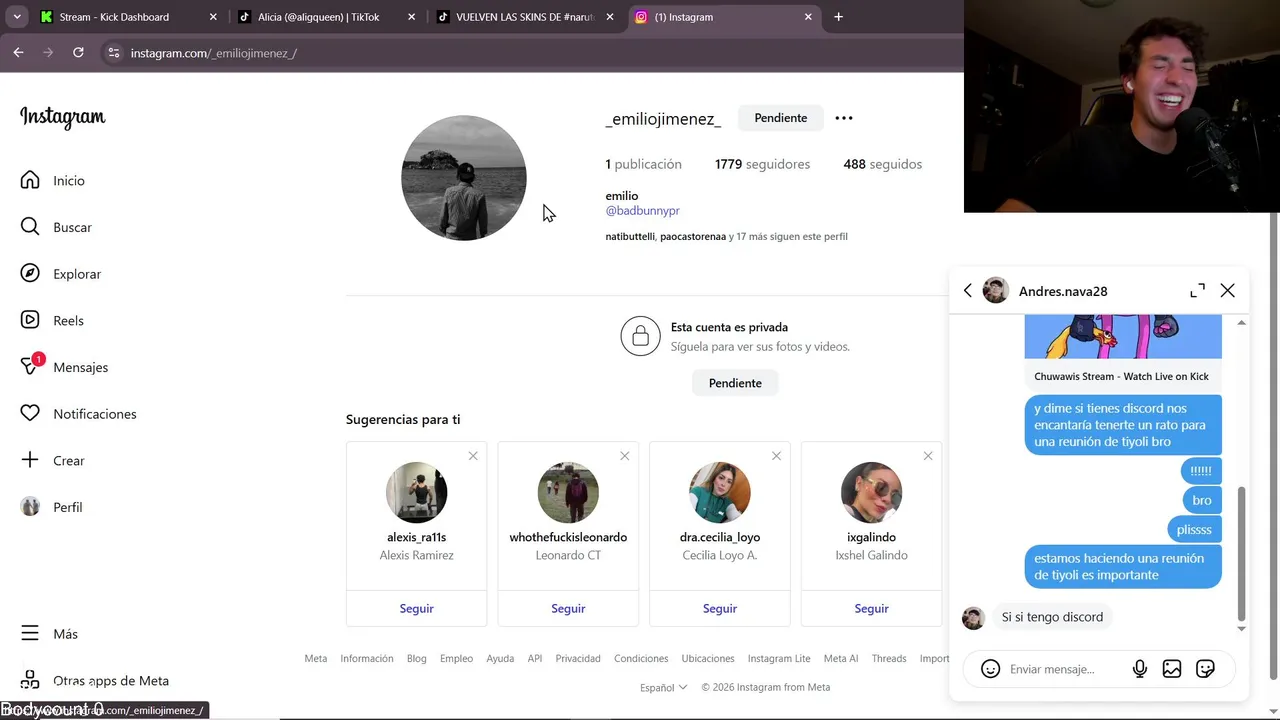Switch to Stream - Kick Dashboard tab

click(129, 17)
